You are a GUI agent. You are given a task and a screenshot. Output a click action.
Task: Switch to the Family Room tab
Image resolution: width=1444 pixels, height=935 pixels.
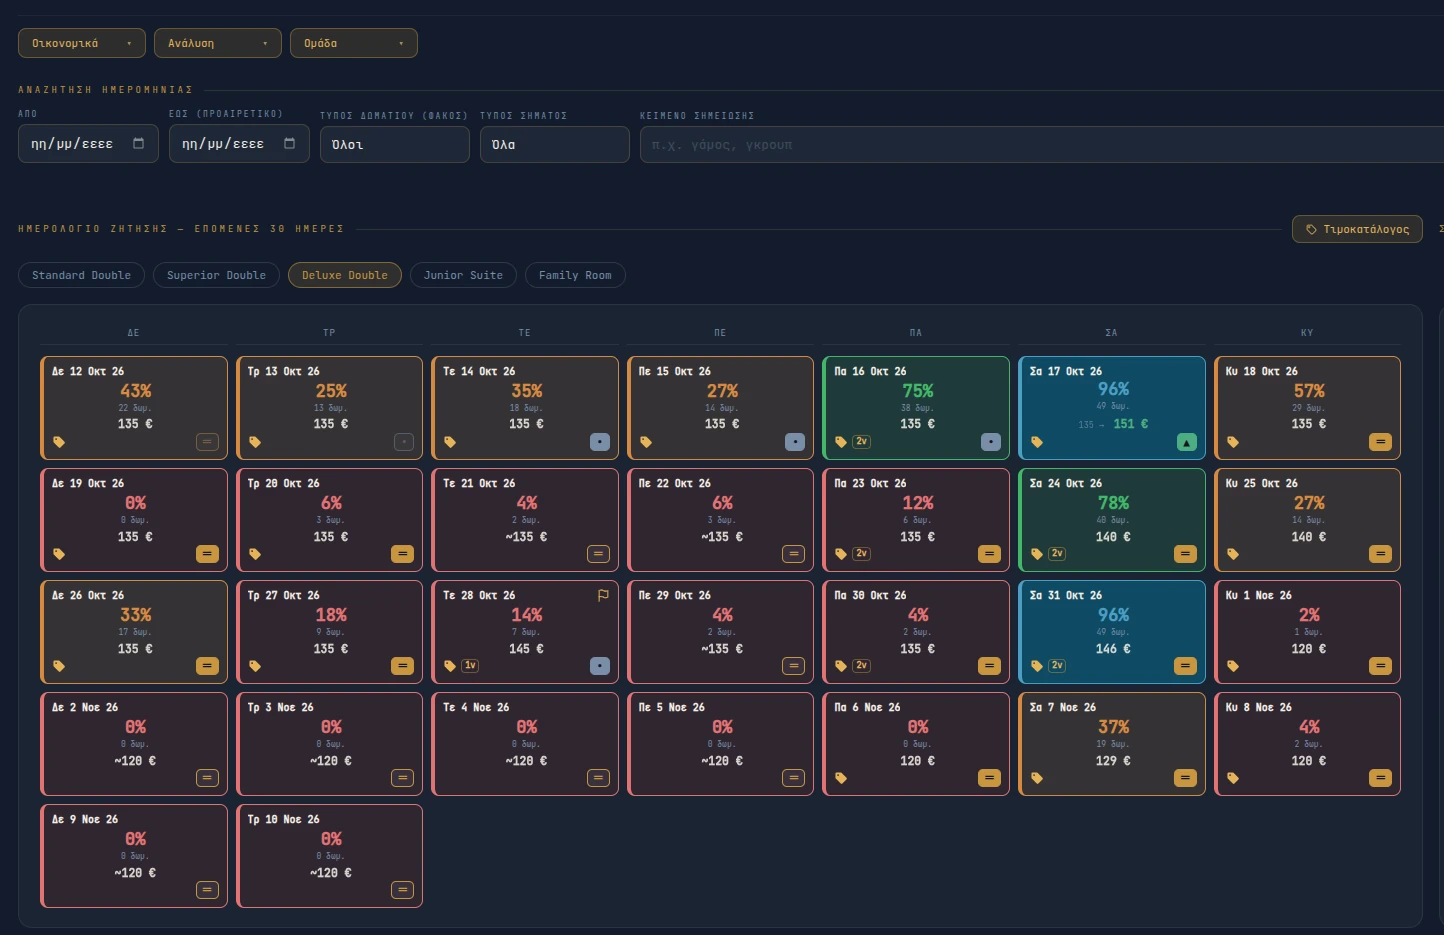point(575,275)
